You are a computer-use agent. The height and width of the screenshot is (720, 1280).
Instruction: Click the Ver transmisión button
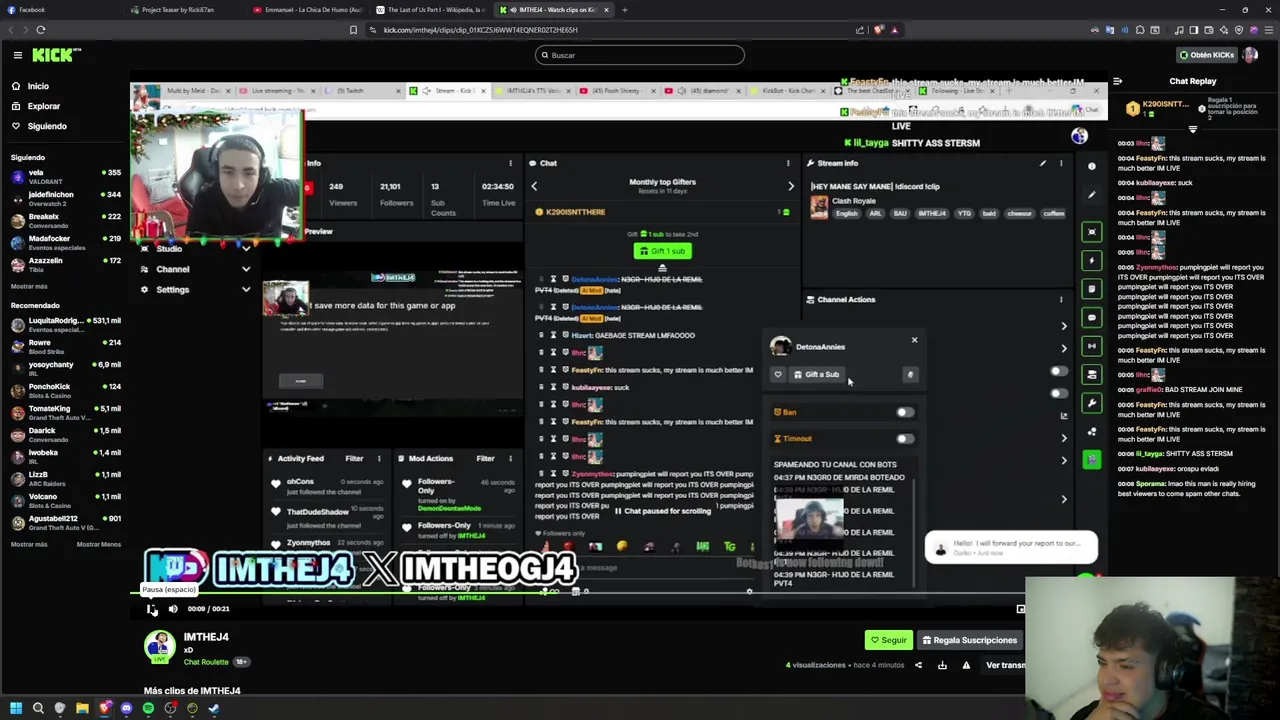coord(1005,665)
